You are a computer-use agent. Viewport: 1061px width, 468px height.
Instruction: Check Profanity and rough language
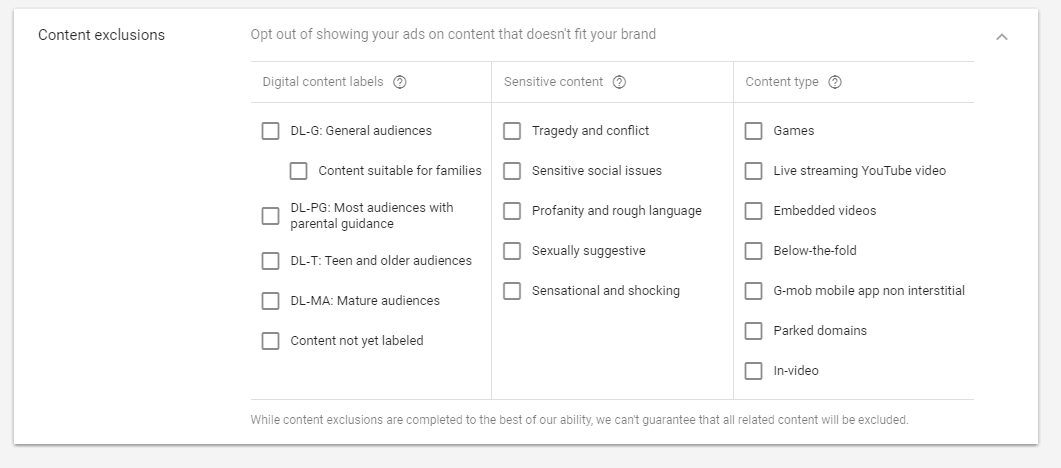[512, 210]
